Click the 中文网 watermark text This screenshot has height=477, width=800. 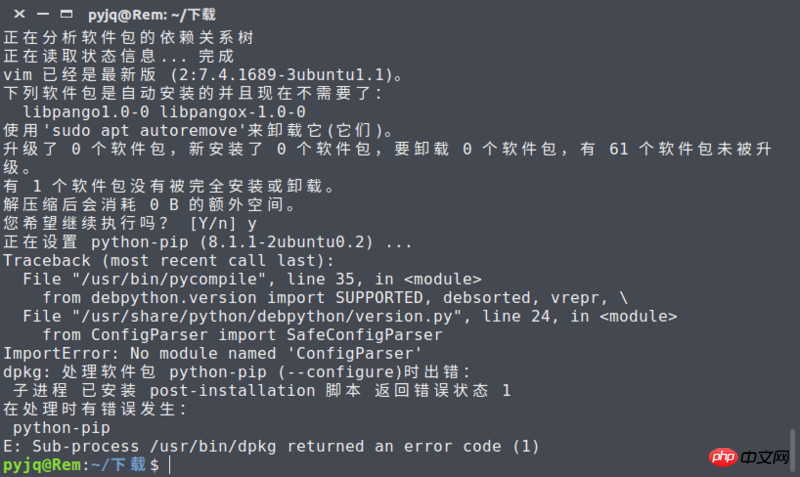click(x=767, y=457)
